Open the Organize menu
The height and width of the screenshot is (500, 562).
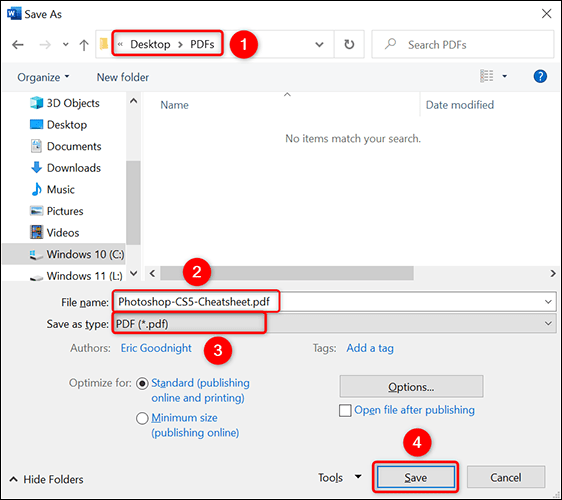[x=43, y=77]
